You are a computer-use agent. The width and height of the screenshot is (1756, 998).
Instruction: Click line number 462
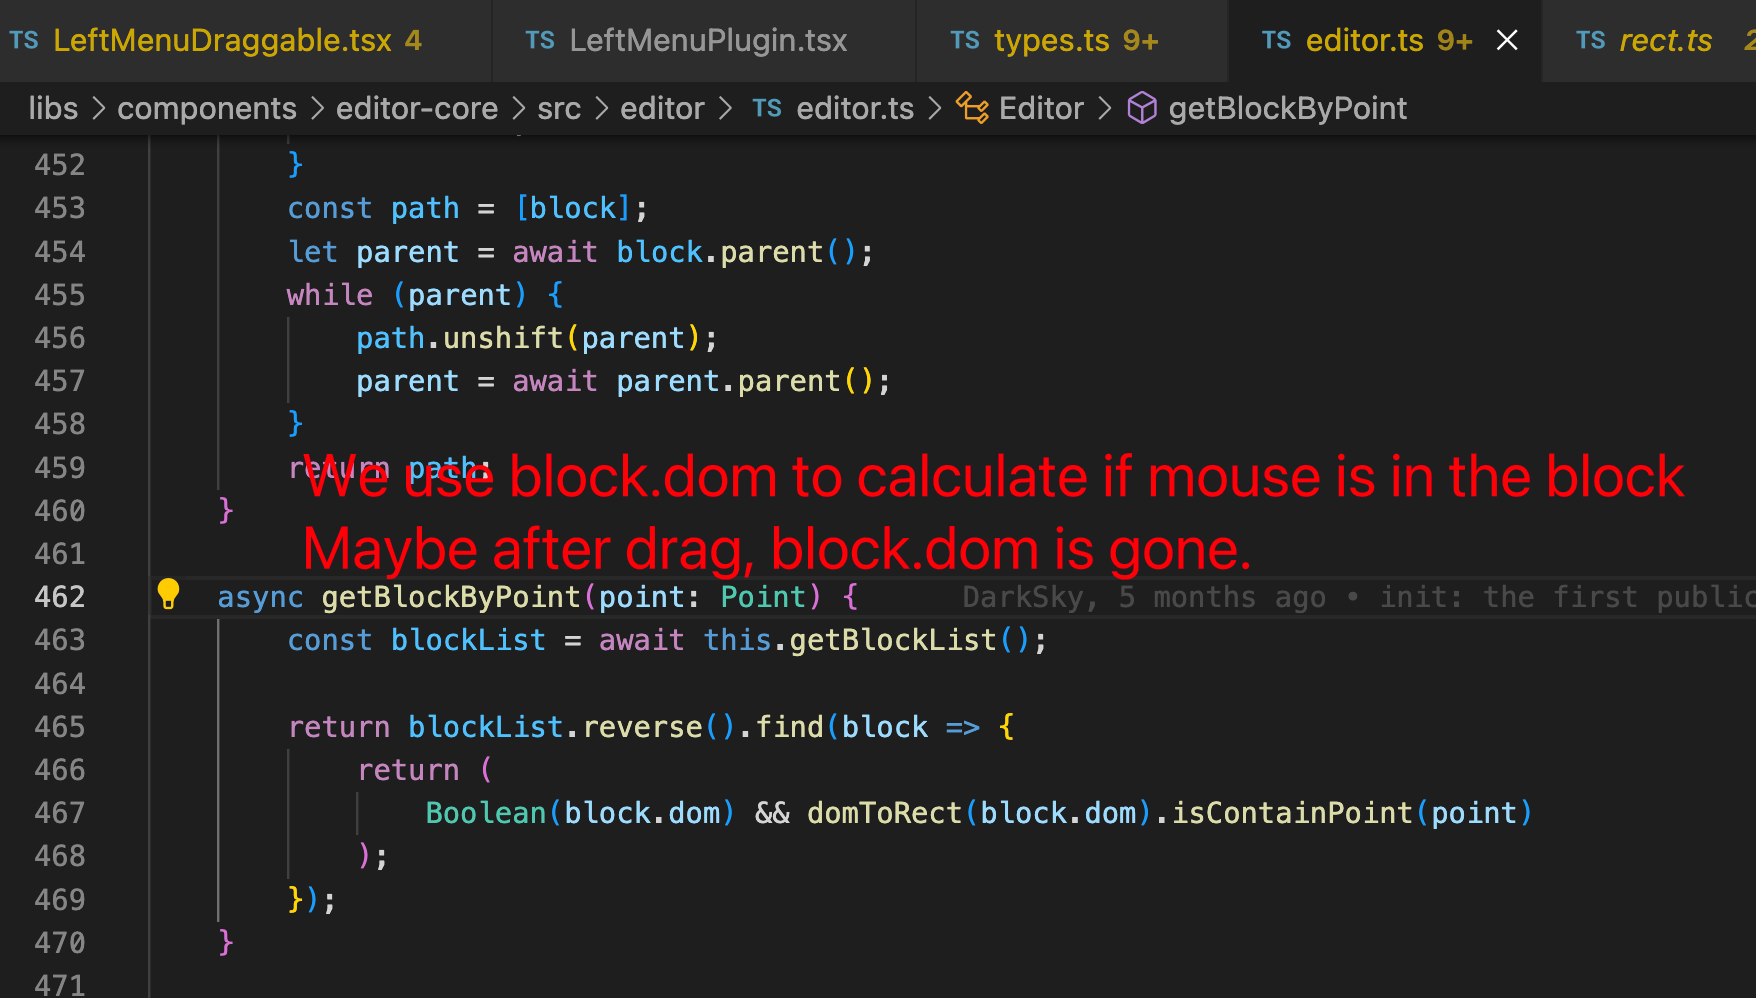click(60, 597)
